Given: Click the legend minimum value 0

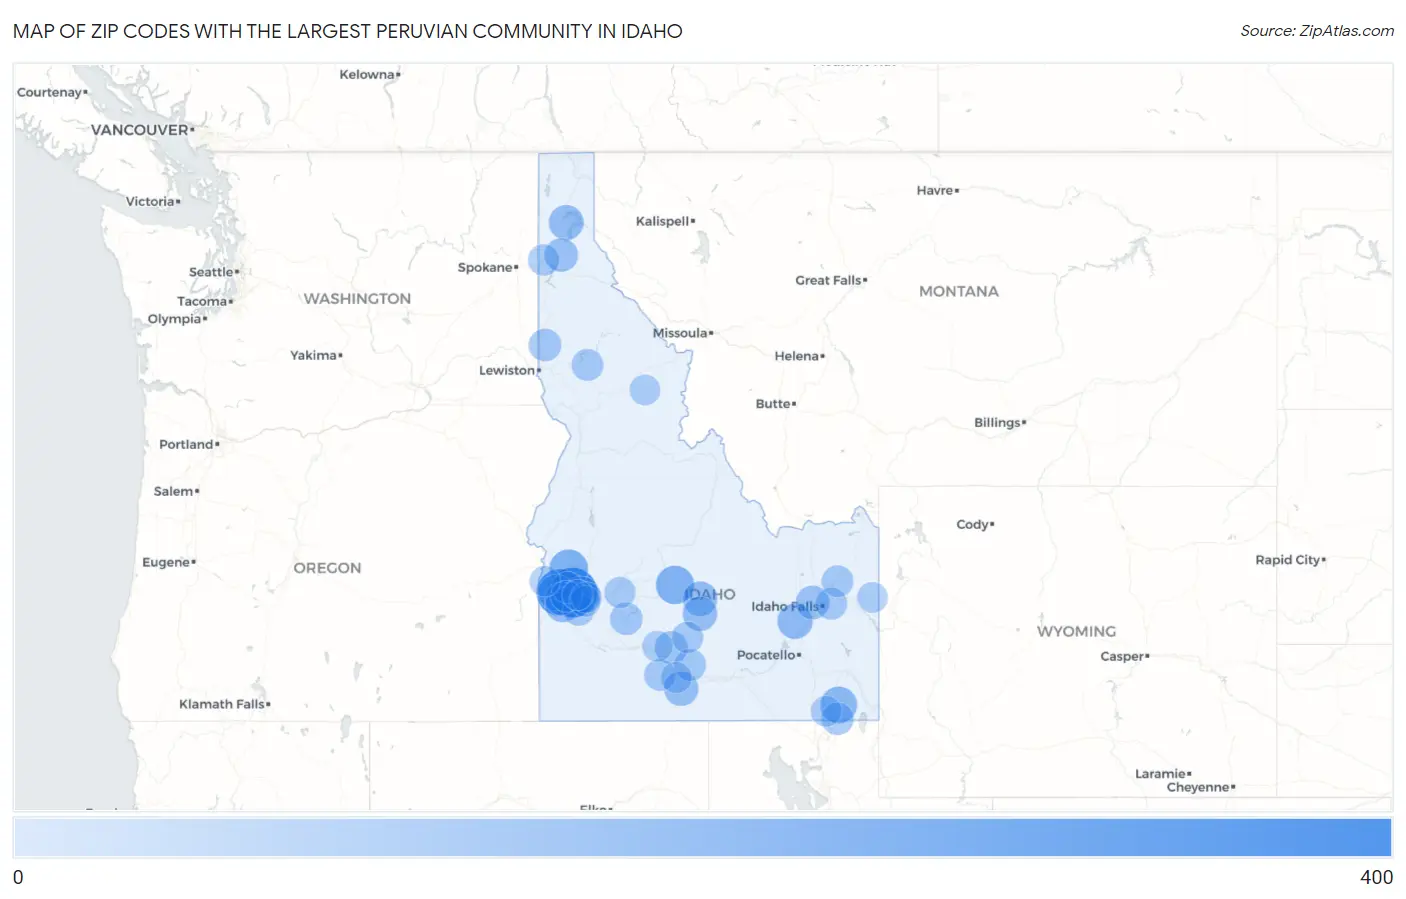Looking at the screenshot, I should tap(18, 877).
